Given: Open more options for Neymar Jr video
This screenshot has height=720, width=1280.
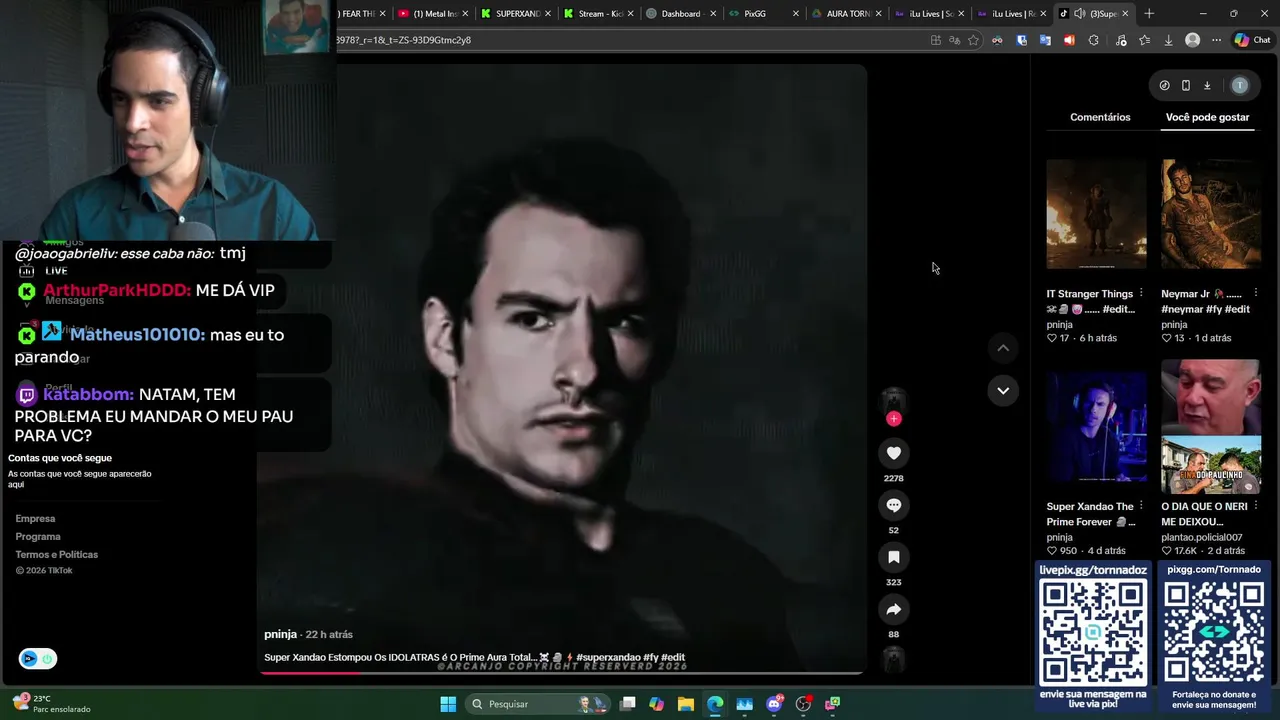Looking at the screenshot, I should (x=1255, y=294).
